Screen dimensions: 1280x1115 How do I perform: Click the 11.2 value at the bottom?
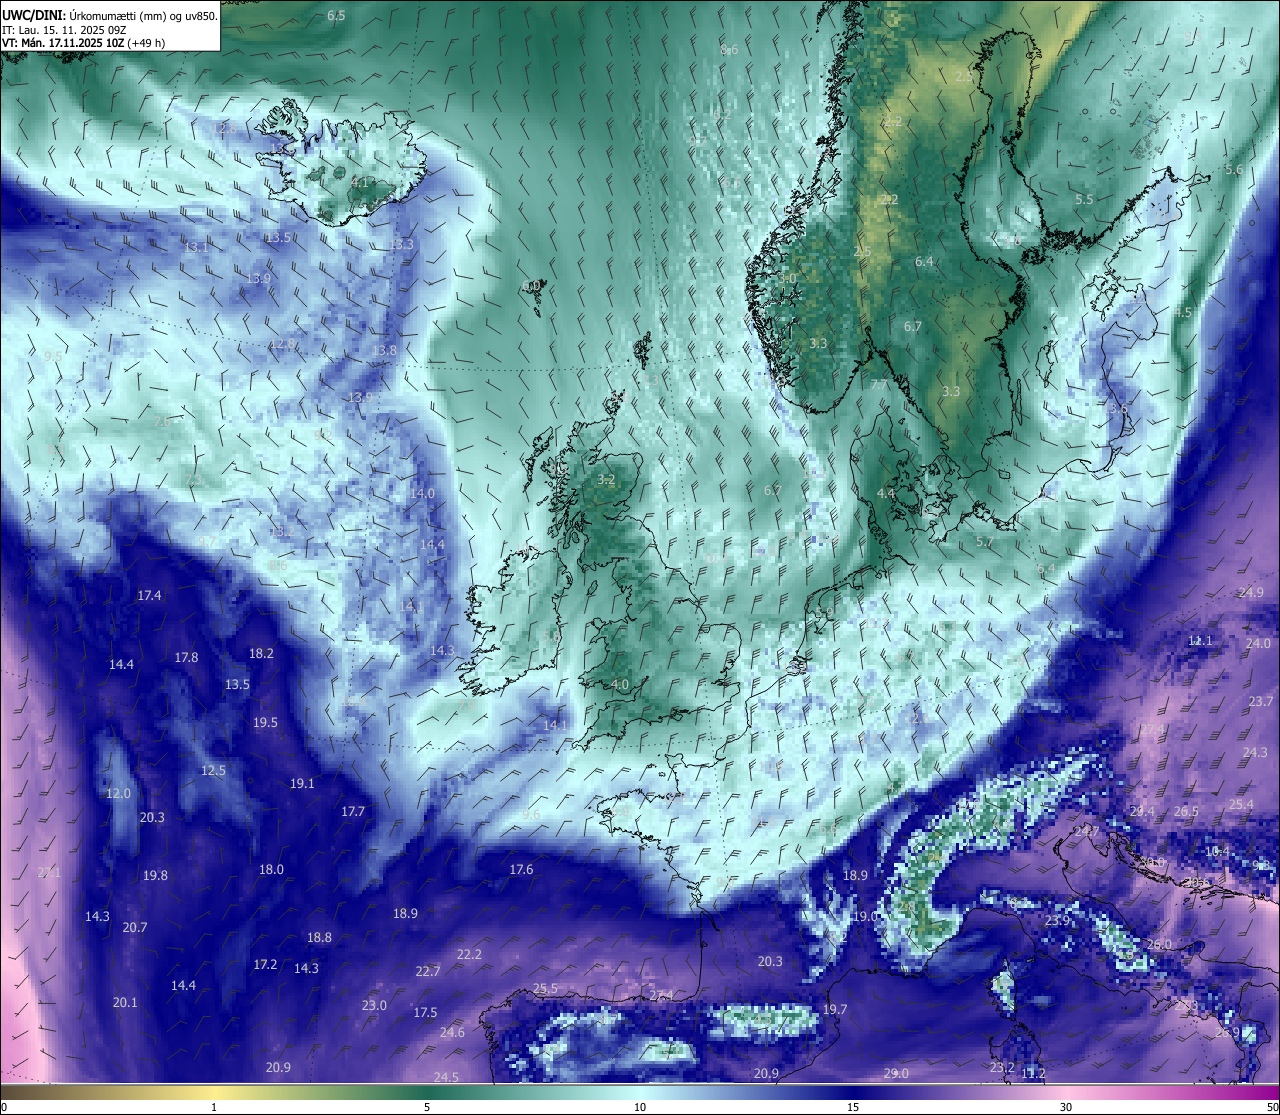[1034, 1073]
